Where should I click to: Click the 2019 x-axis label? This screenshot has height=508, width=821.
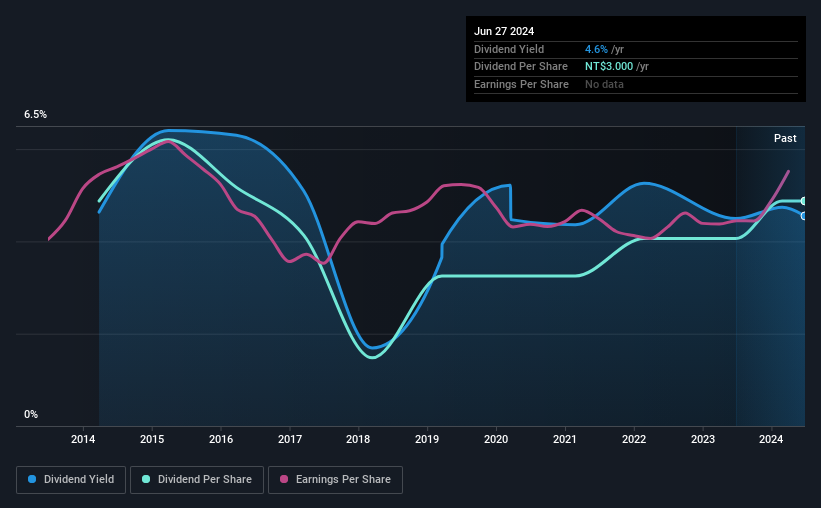pyautogui.click(x=427, y=439)
